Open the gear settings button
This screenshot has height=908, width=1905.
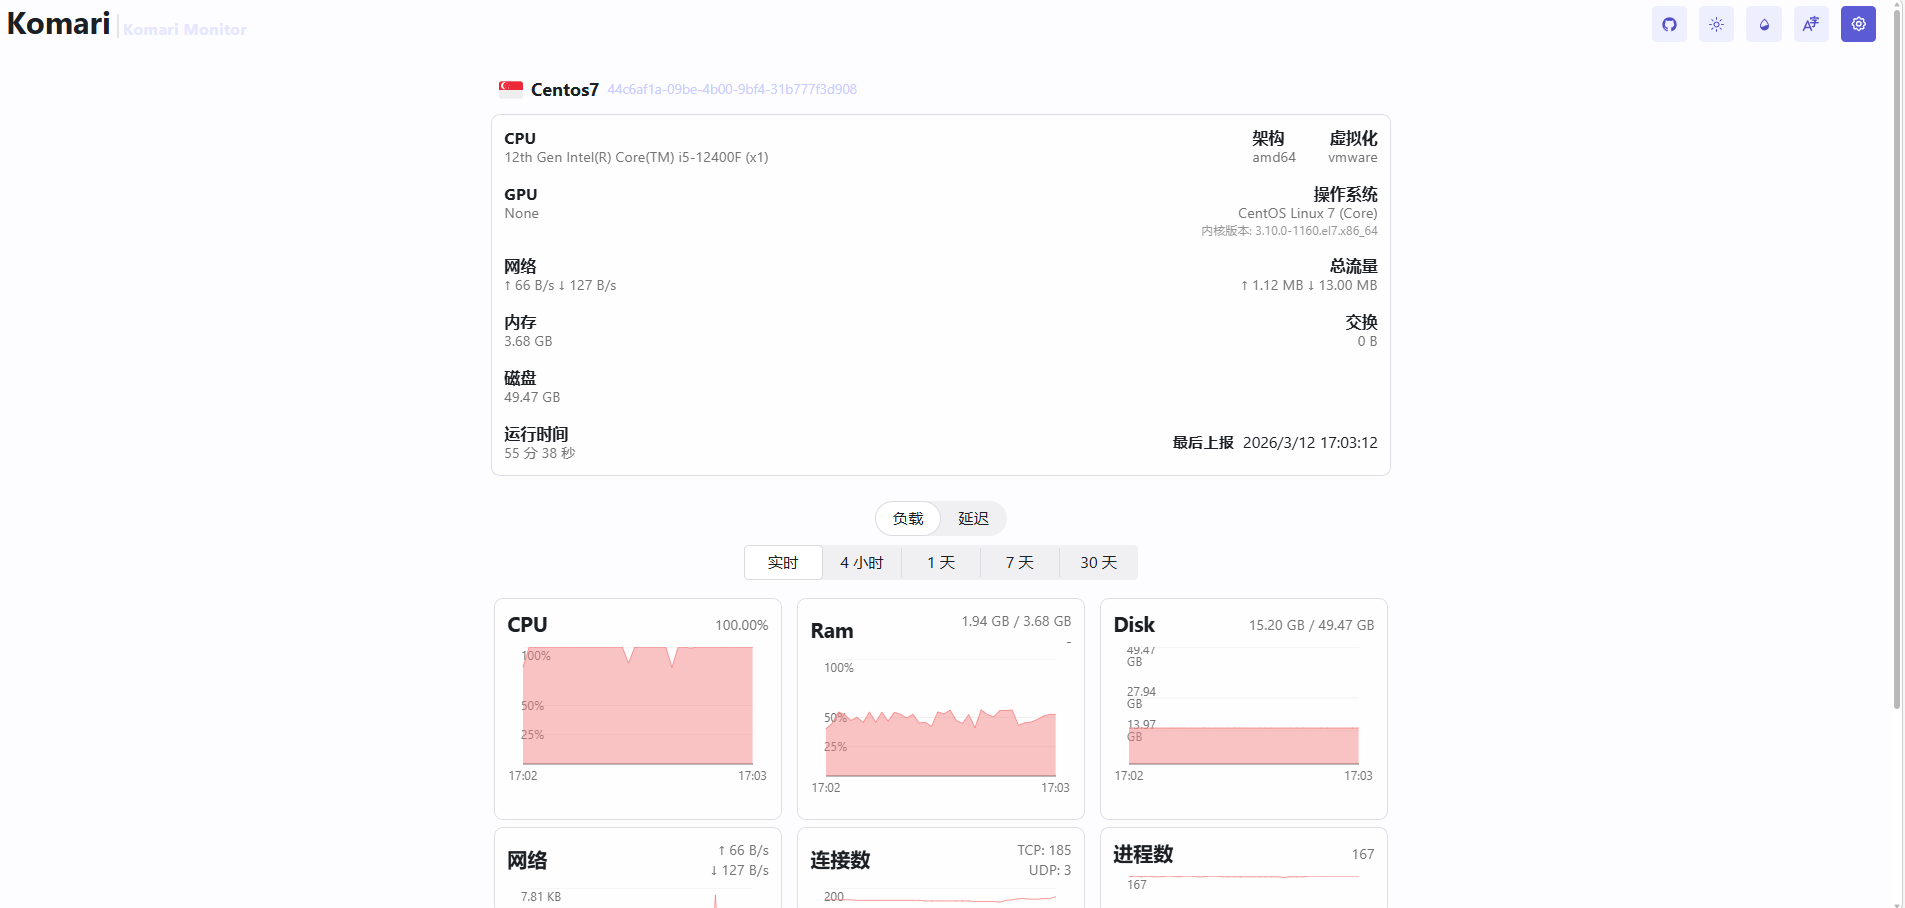pos(1858,24)
